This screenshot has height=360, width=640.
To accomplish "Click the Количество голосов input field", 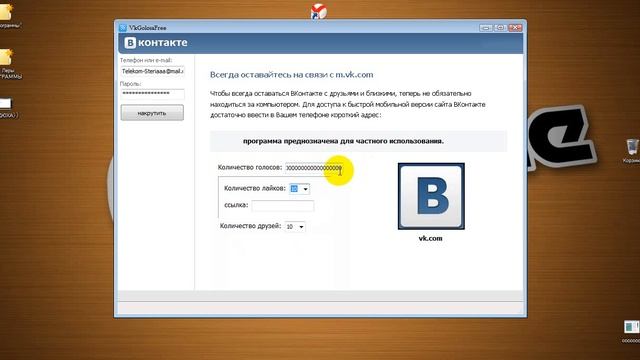I will 314,168.
